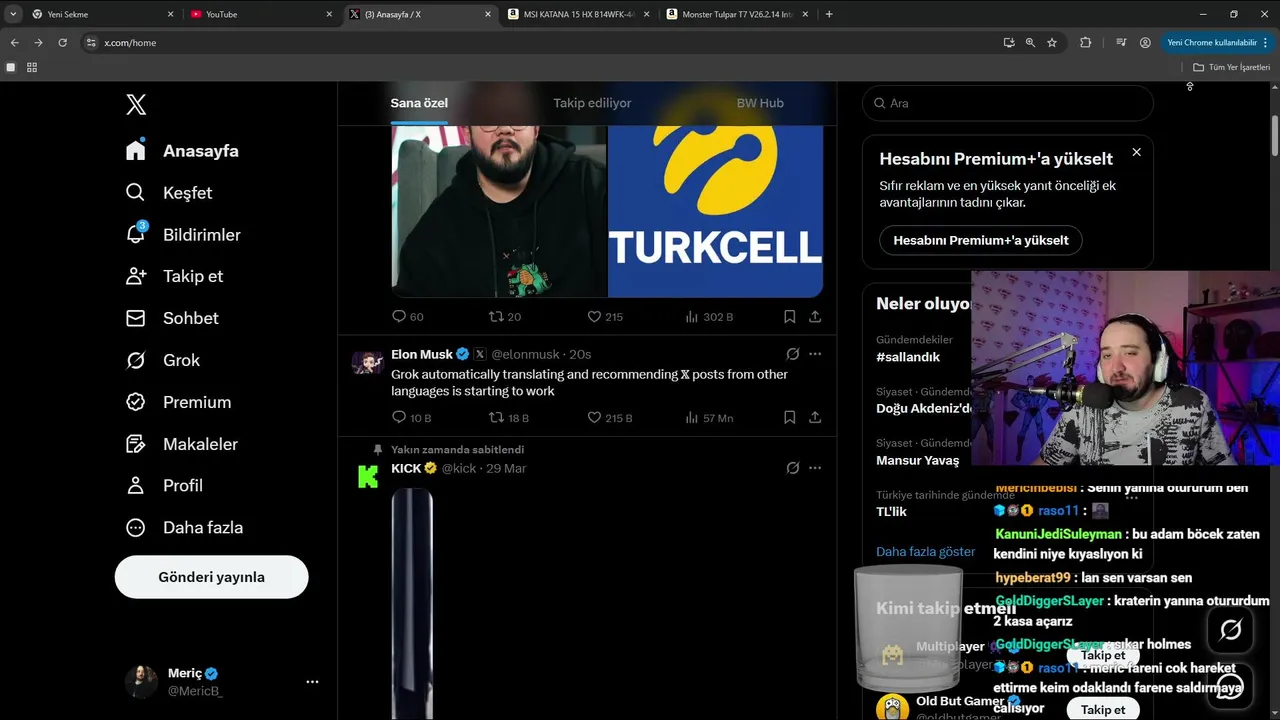
Task: Share Elon Musk's post
Action: 815,417
